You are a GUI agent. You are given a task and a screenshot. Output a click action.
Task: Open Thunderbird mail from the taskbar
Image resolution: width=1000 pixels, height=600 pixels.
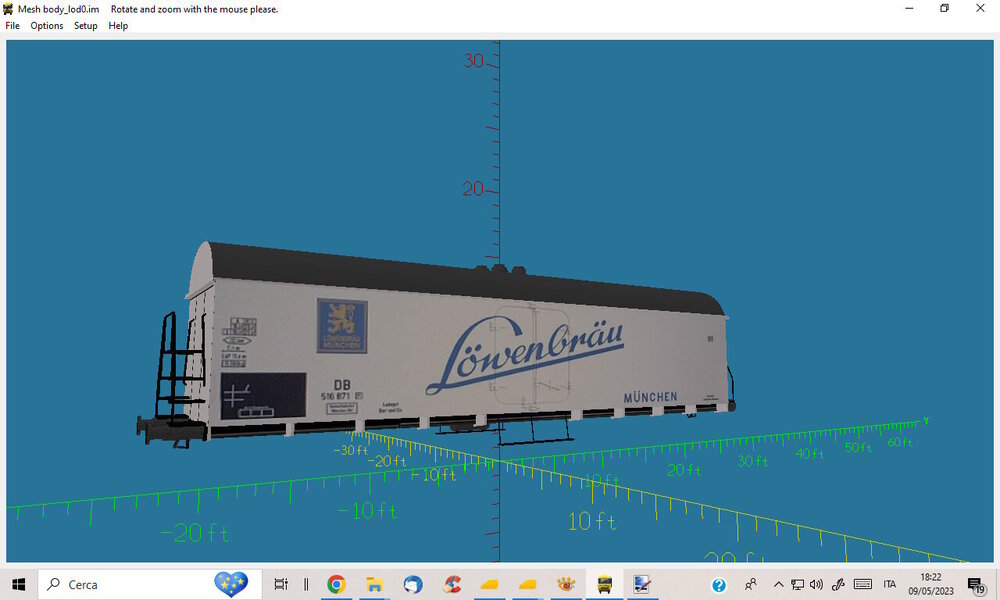(413, 584)
